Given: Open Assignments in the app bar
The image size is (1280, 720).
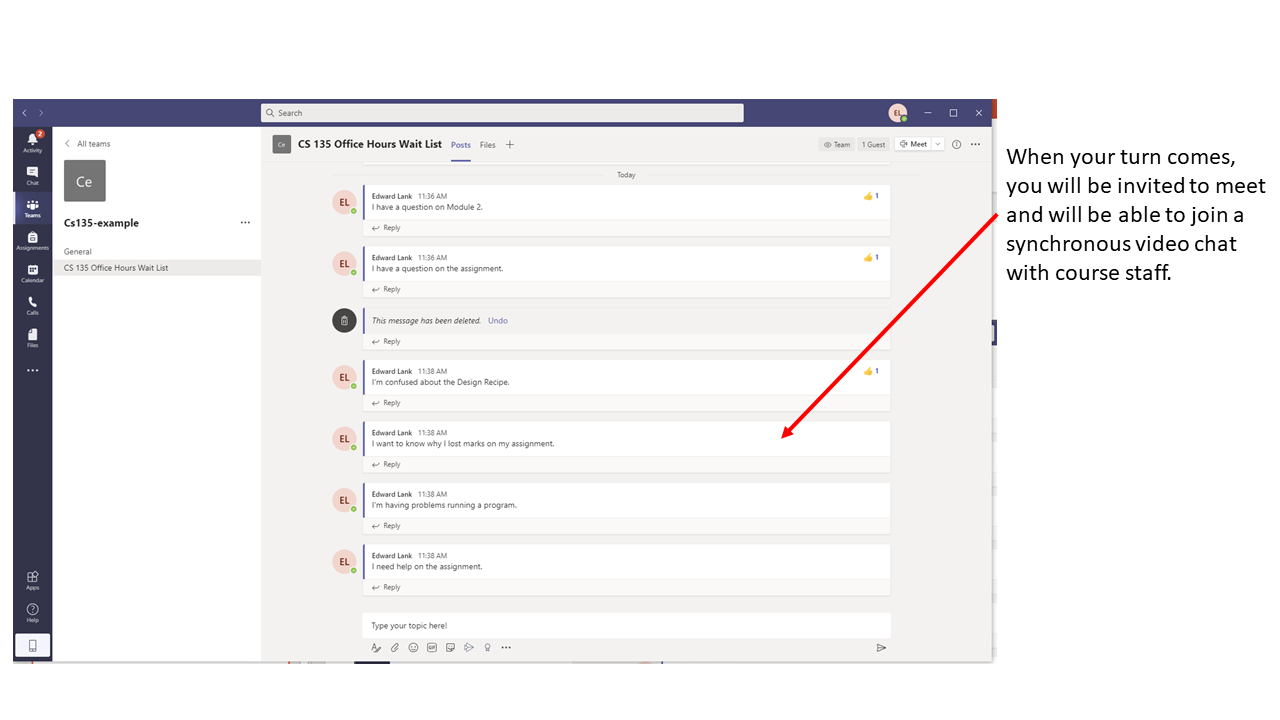Looking at the screenshot, I should pyautogui.click(x=32, y=240).
